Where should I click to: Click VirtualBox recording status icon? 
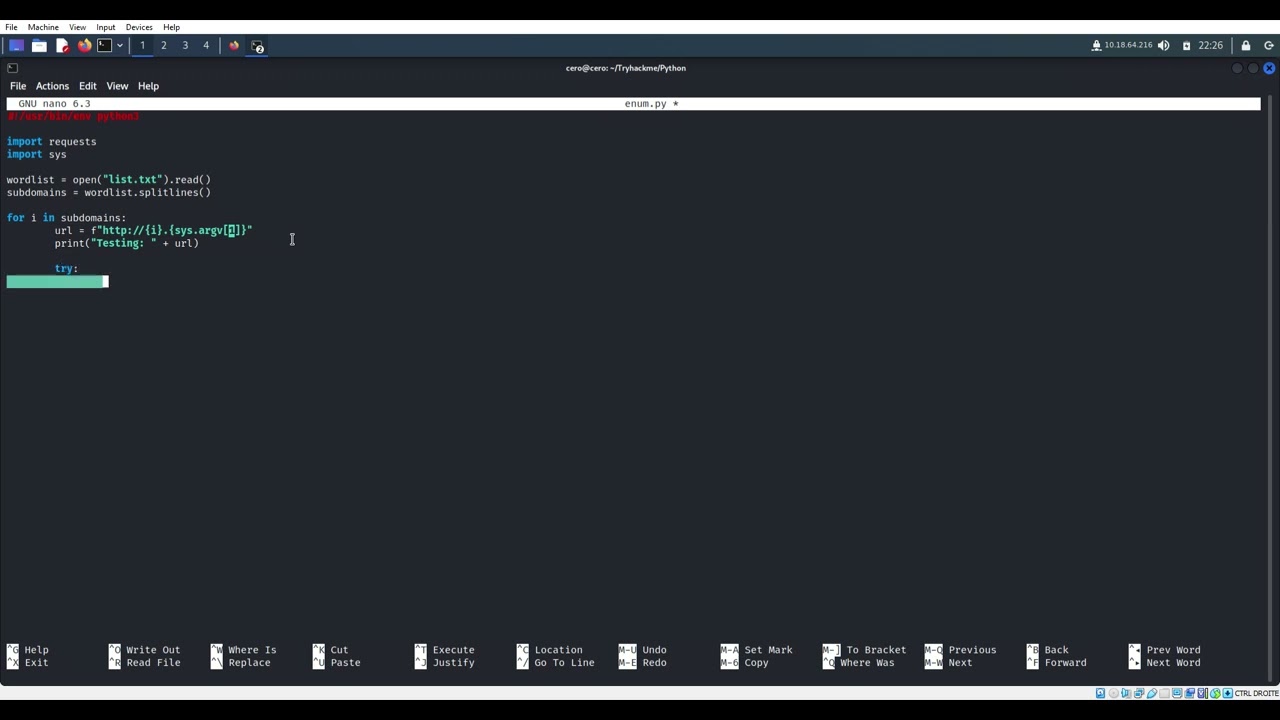pyautogui.click(x=1189, y=693)
